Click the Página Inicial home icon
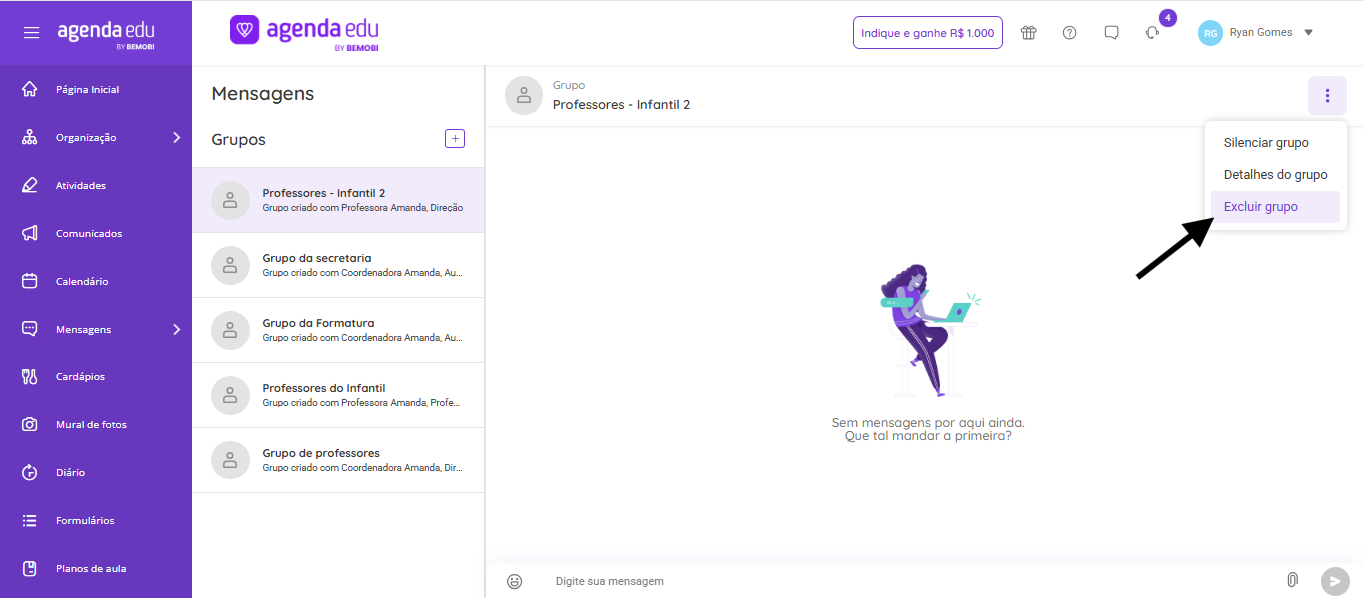This screenshot has width=1363, height=598. click(30, 89)
